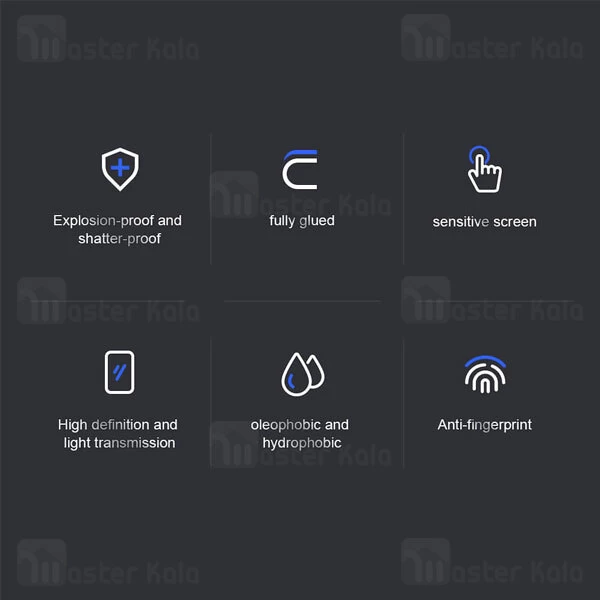Click the Master Kala watermark at bottom left
Image resolution: width=600 pixels, height=600 pixels.
tap(108, 562)
